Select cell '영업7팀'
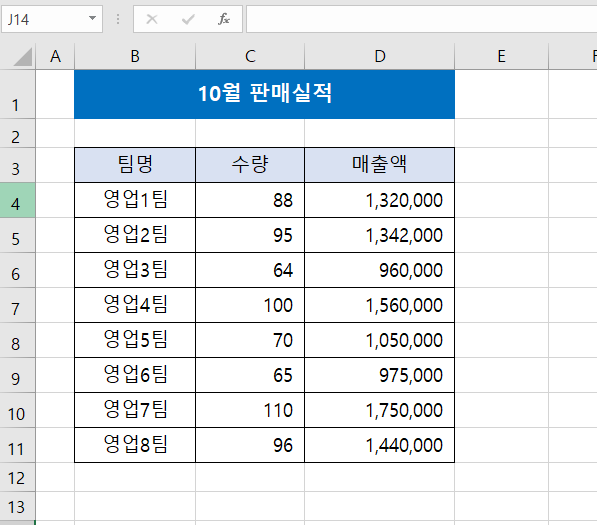The width and height of the screenshot is (597, 525). click(x=135, y=410)
